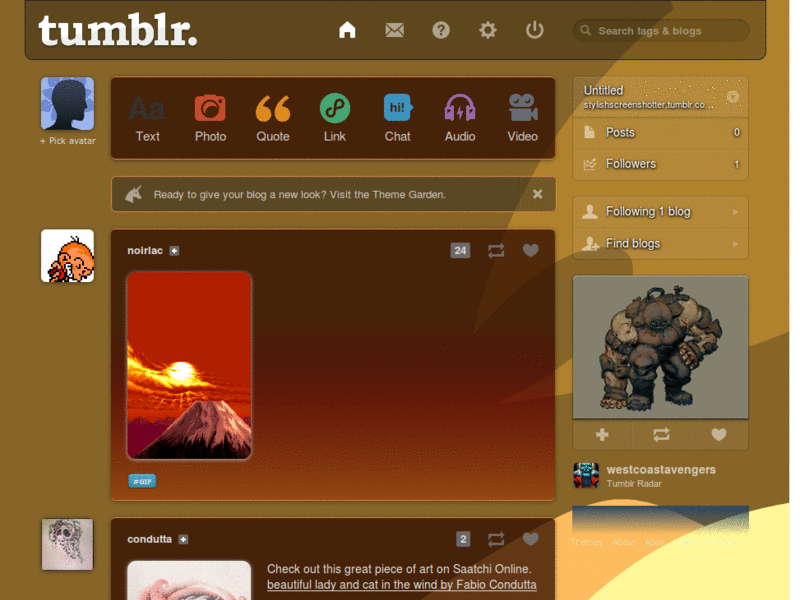Screen dimensions: 800x600
Task: Open the Tumblr Radar creature image
Action: (661, 347)
